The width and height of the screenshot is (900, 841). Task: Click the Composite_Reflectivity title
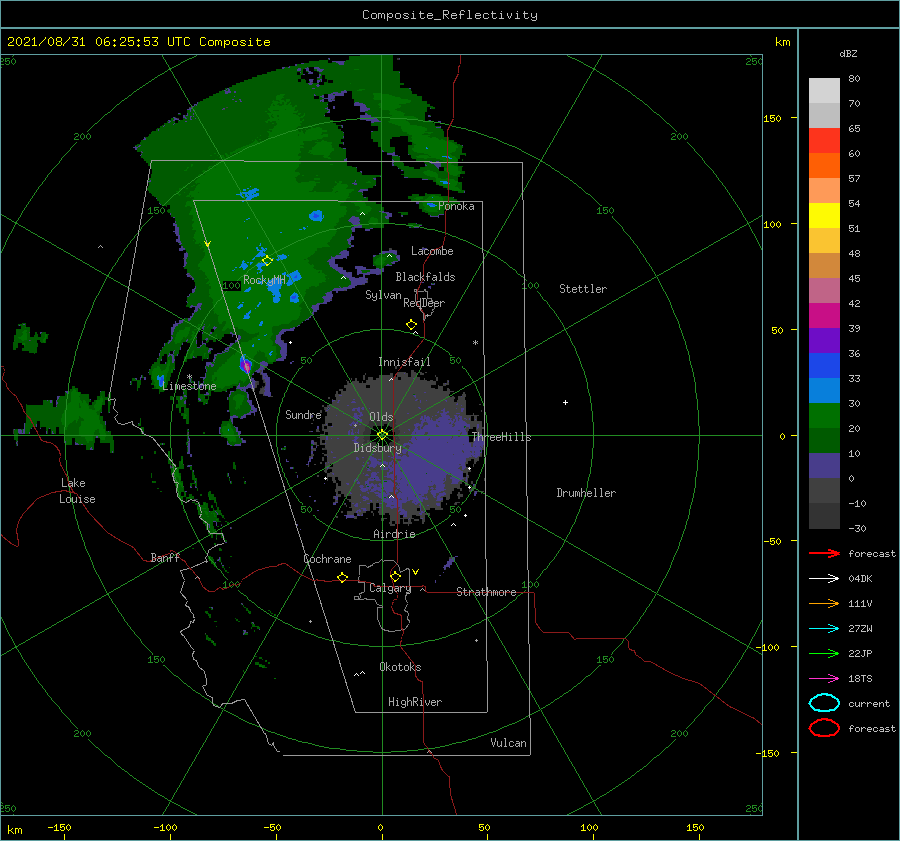(x=449, y=15)
